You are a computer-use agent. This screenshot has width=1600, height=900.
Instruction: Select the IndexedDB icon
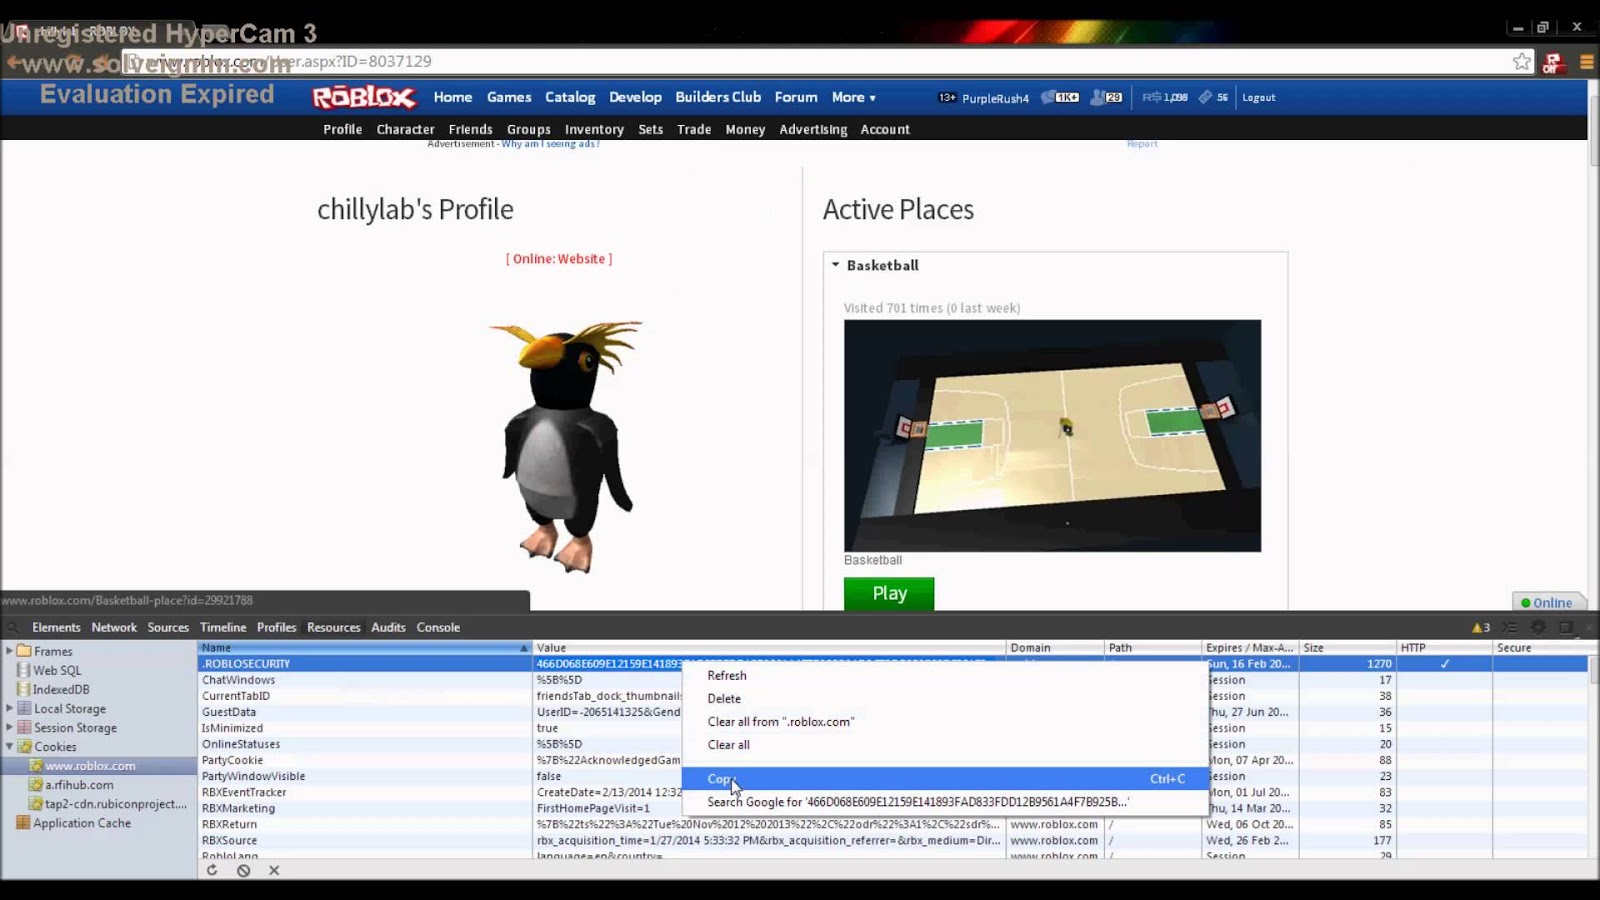pos(23,689)
